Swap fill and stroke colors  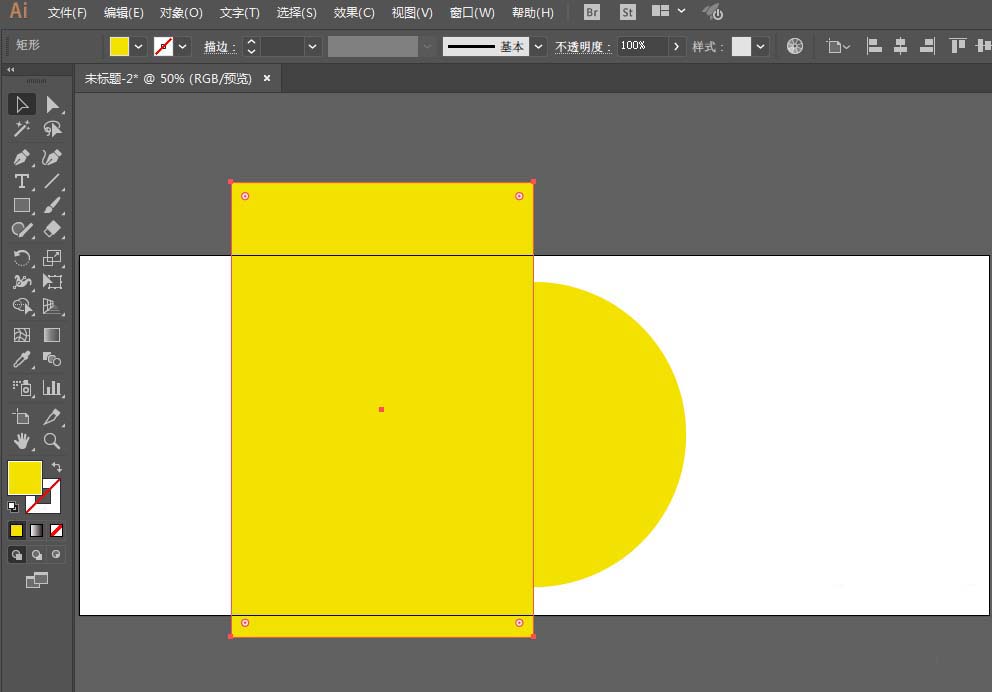tap(57, 467)
